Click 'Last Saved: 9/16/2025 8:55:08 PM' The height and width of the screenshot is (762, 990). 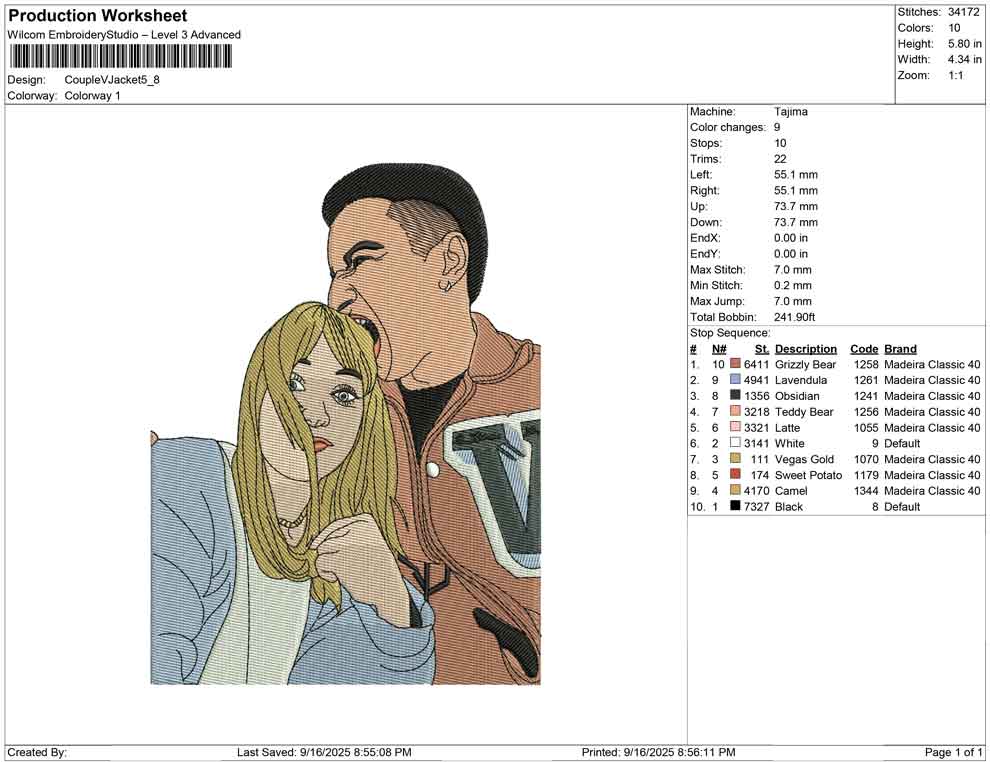click(x=324, y=753)
